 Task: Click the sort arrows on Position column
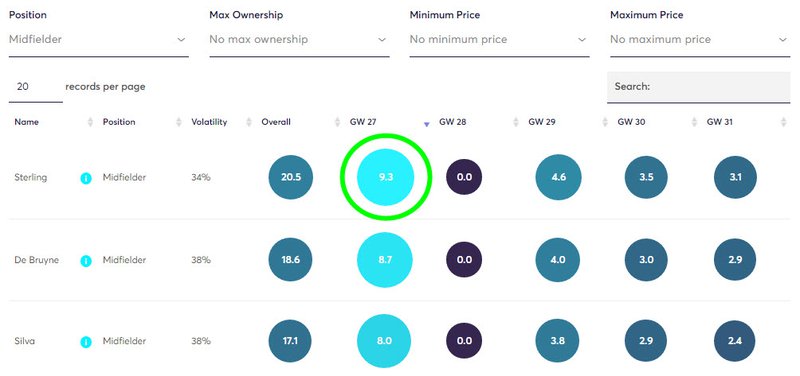click(x=179, y=122)
